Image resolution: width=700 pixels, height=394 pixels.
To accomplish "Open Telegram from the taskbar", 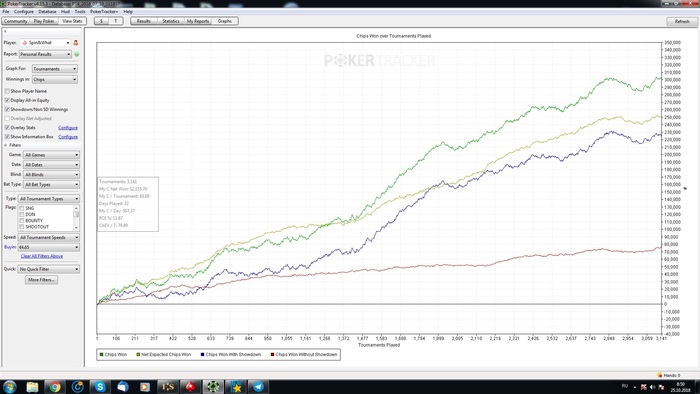I will pyautogui.click(x=258, y=387).
